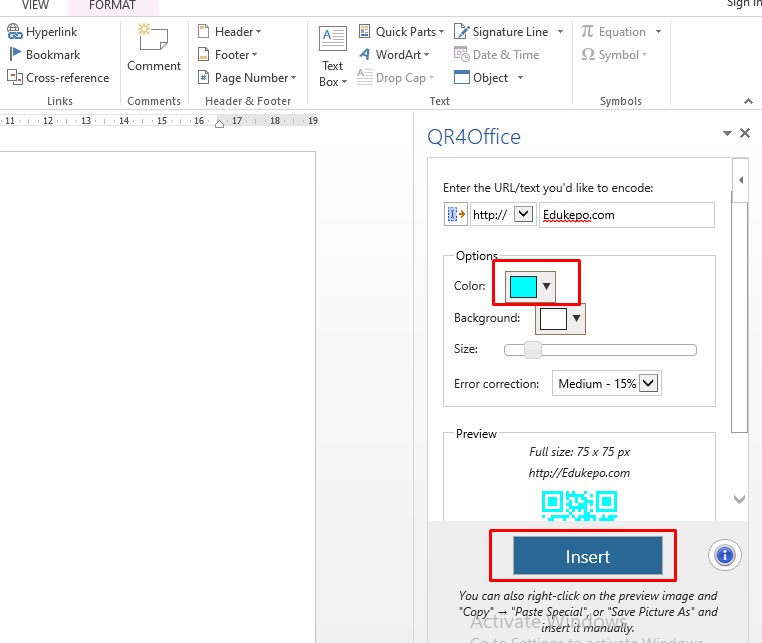The width and height of the screenshot is (762, 643).
Task: Click the URL text input field
Action: (x=626, y=215)
